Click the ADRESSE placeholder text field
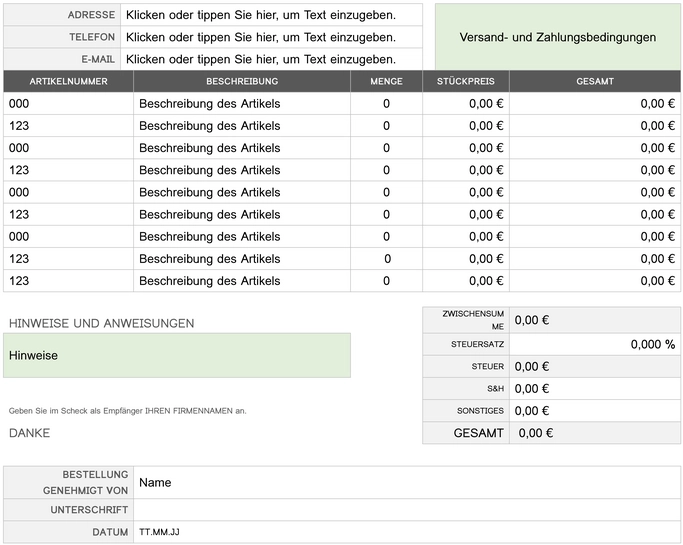 pos(271,15)
